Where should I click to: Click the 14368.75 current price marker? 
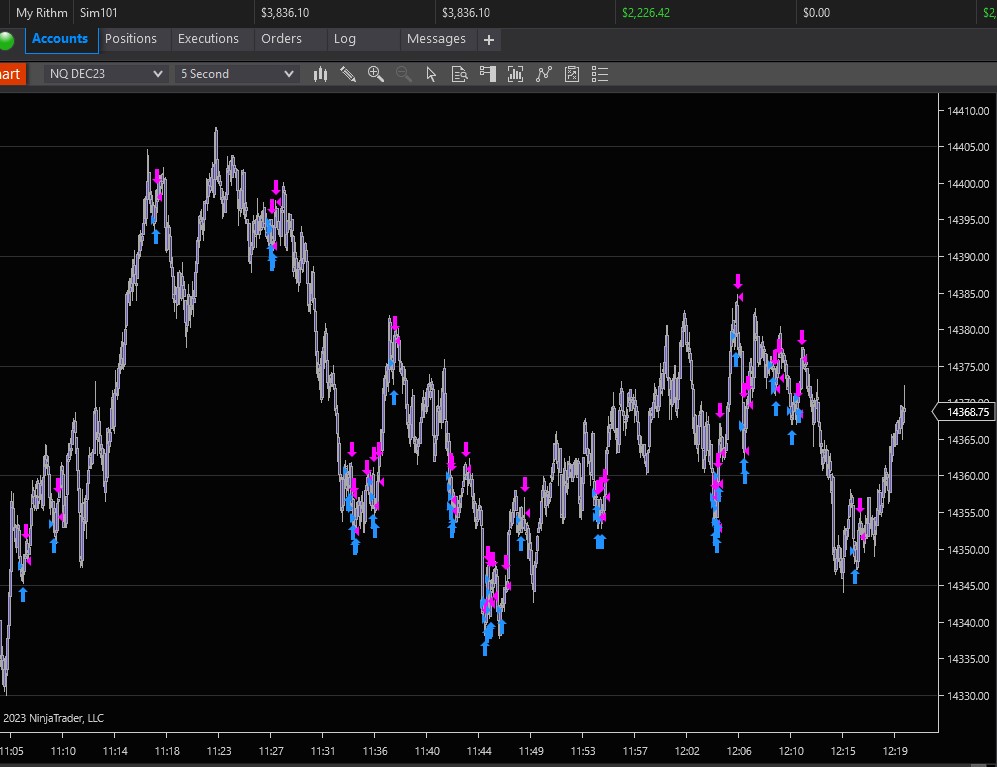967,412
